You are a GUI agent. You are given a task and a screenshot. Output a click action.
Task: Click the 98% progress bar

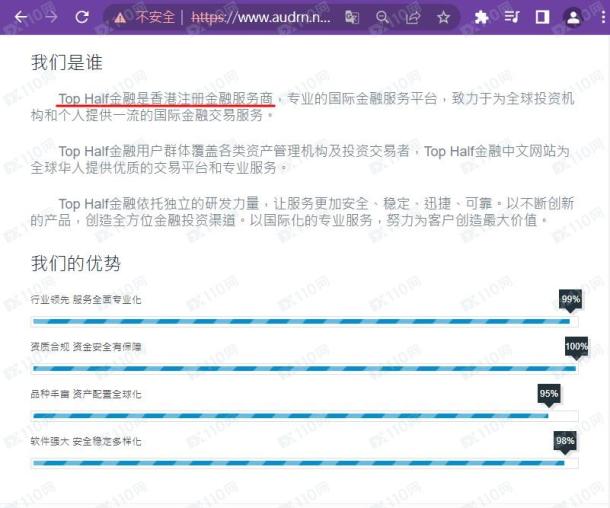click(304, 463)
